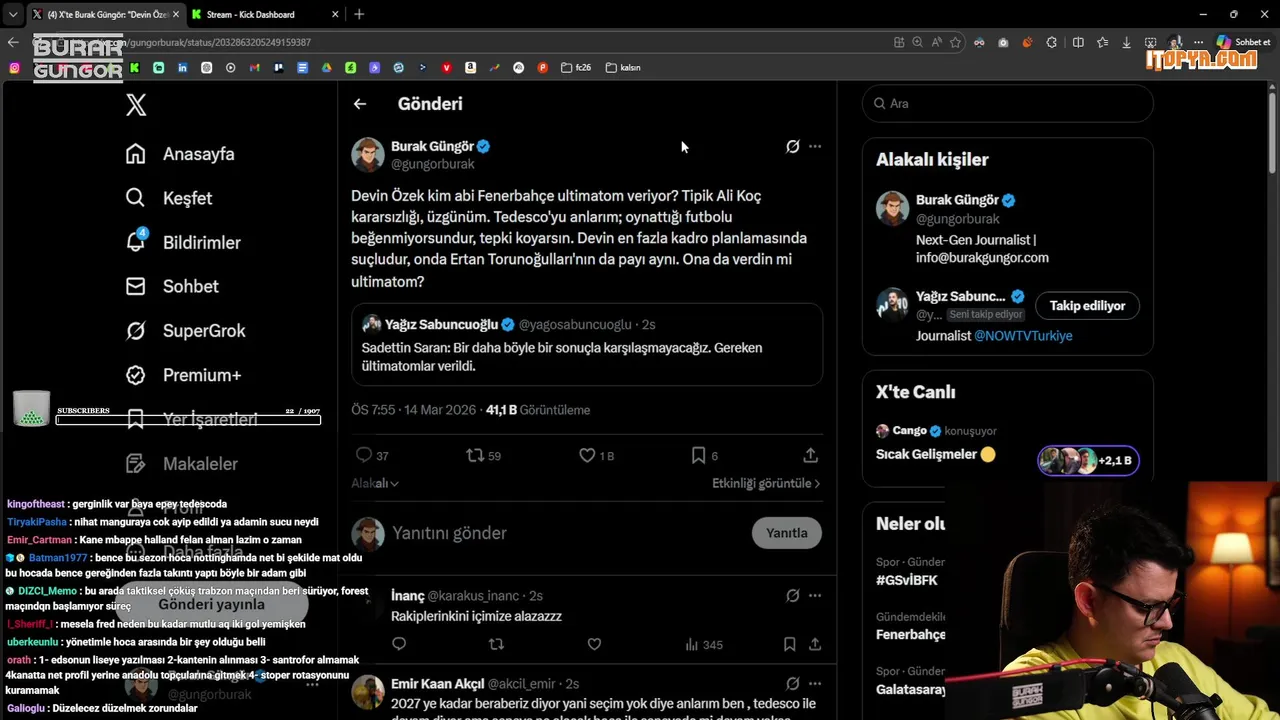This screenshot has width=1280, height=720.
Task: Click the X logo in the sidebar
Action: (136, 104)
